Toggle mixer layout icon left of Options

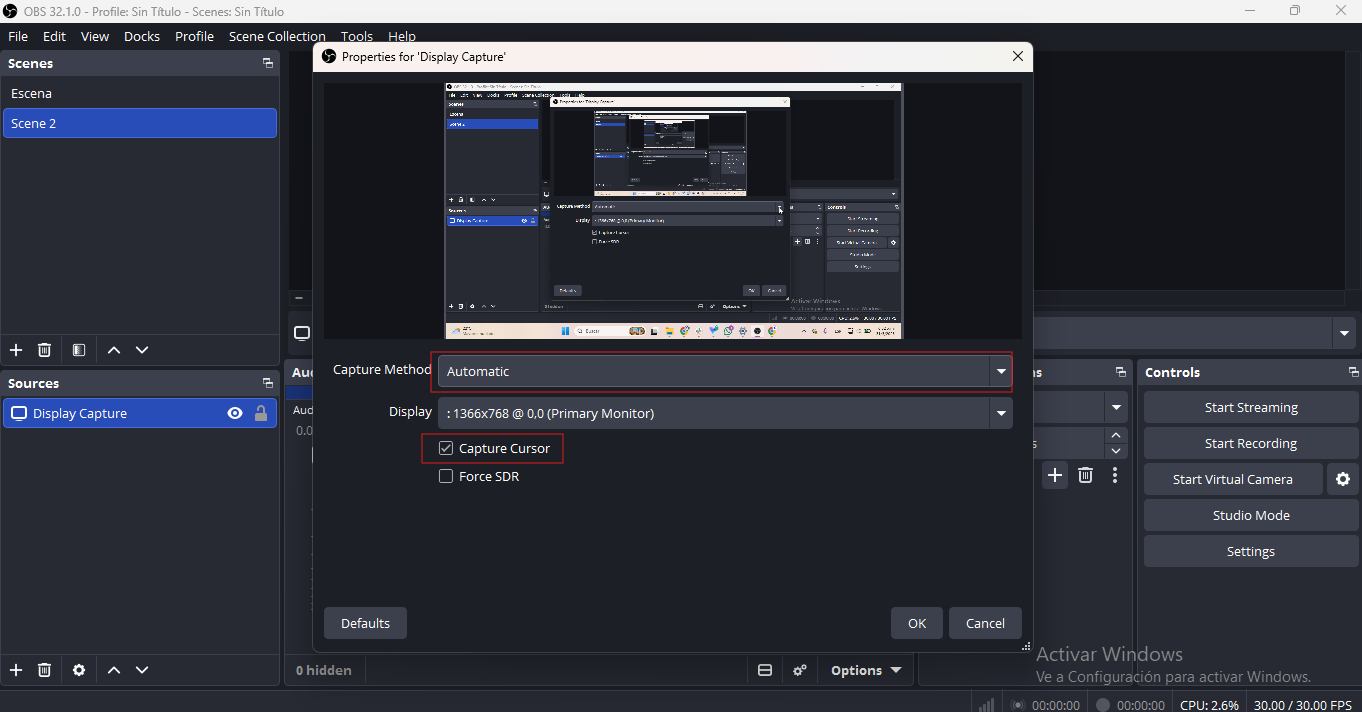pyautogui.click(x=765, y=670)
